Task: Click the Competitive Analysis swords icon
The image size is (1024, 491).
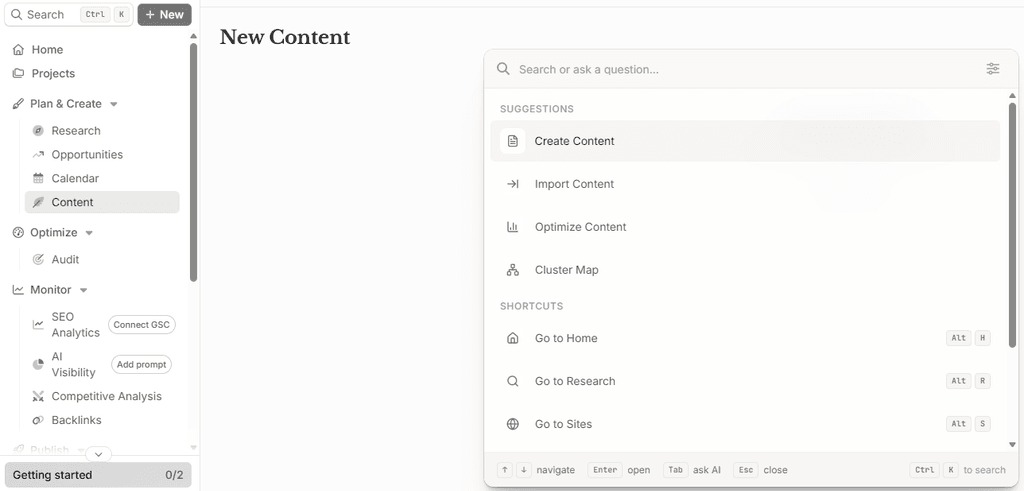Action: click(39, 396)
